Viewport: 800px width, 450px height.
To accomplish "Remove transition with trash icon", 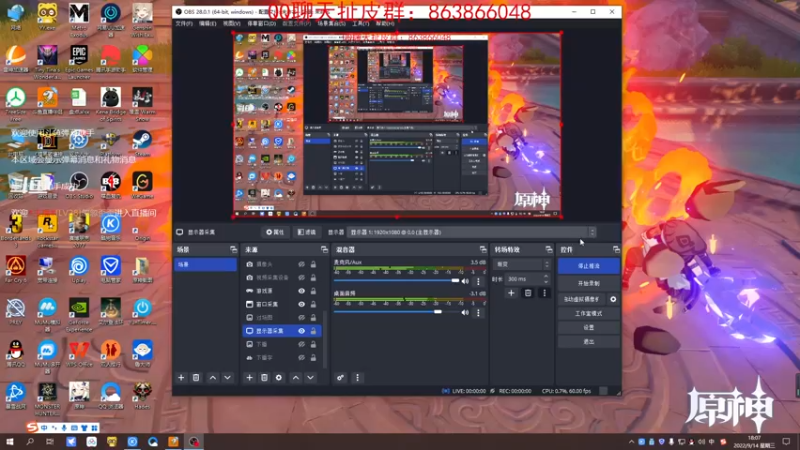I will click(528, 293).
